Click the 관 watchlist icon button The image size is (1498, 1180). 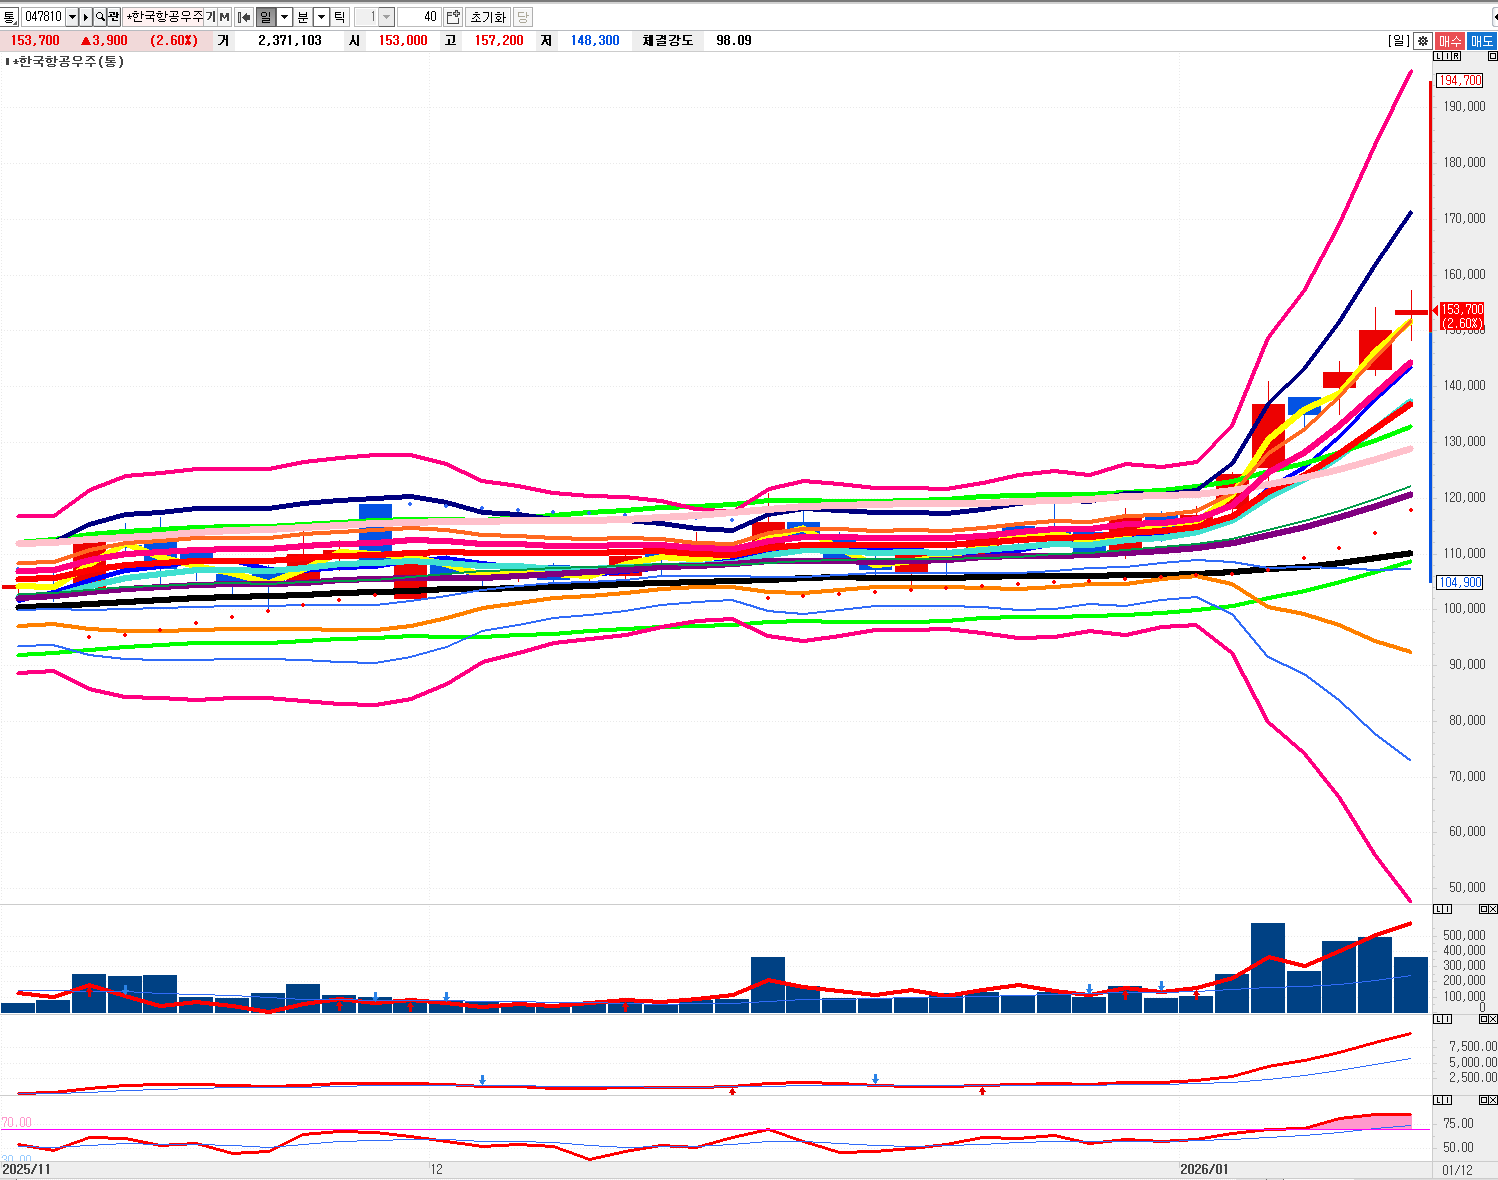click(114, 17)
